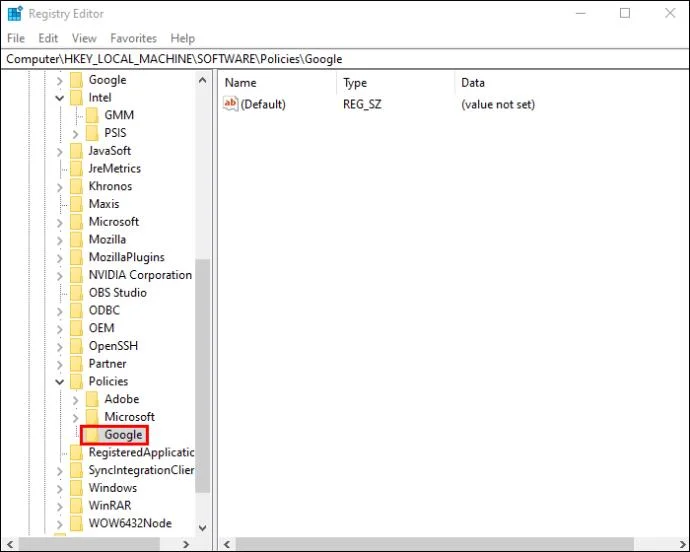Open the Favorites menu

pyautogui.click(x=133, y=38)
